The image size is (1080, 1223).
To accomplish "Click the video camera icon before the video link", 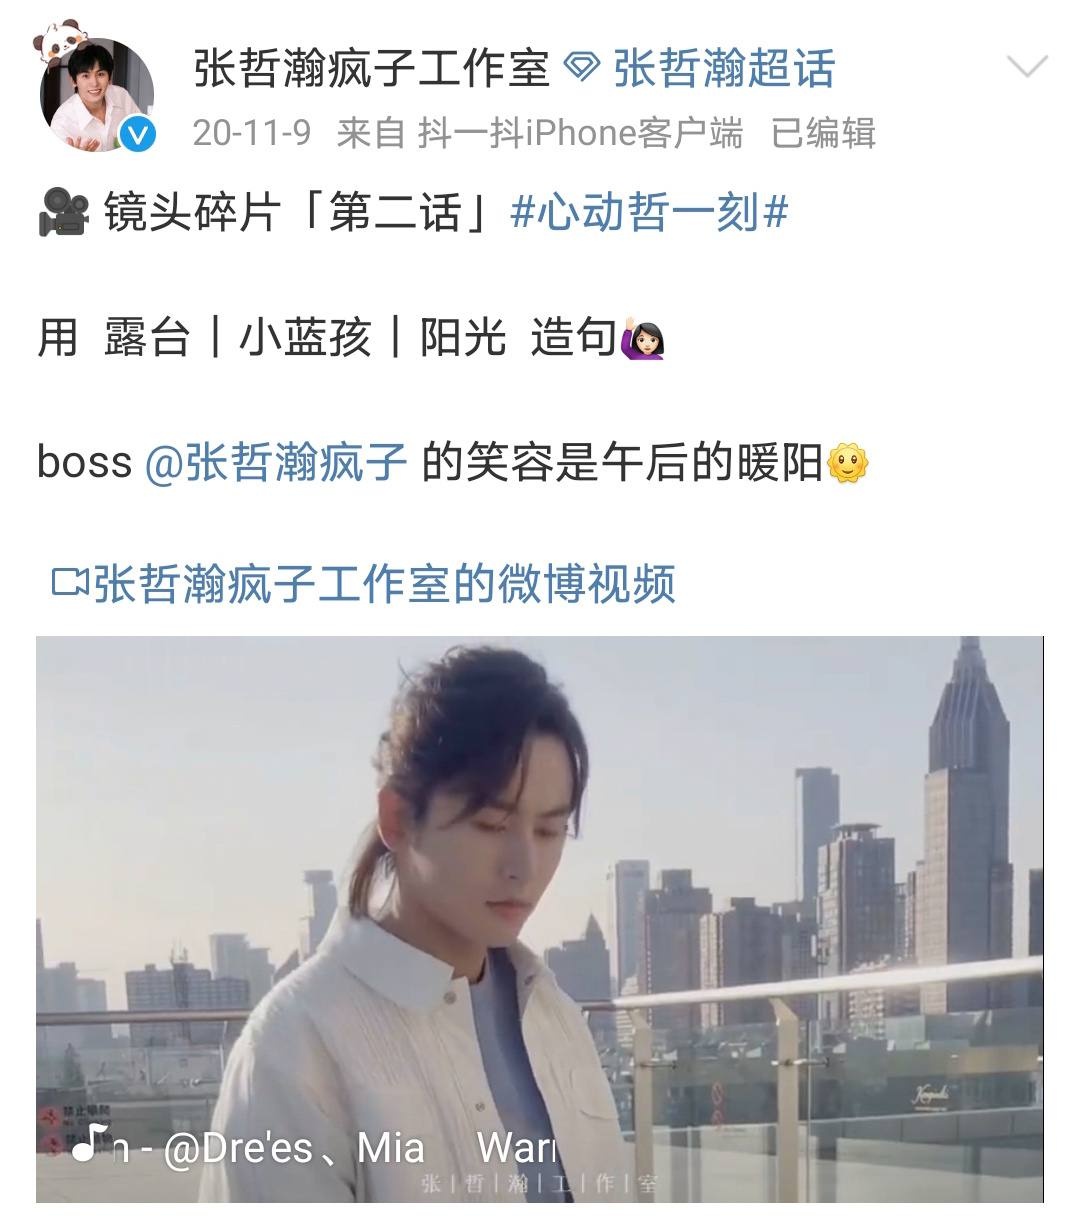I will (70, 584).
